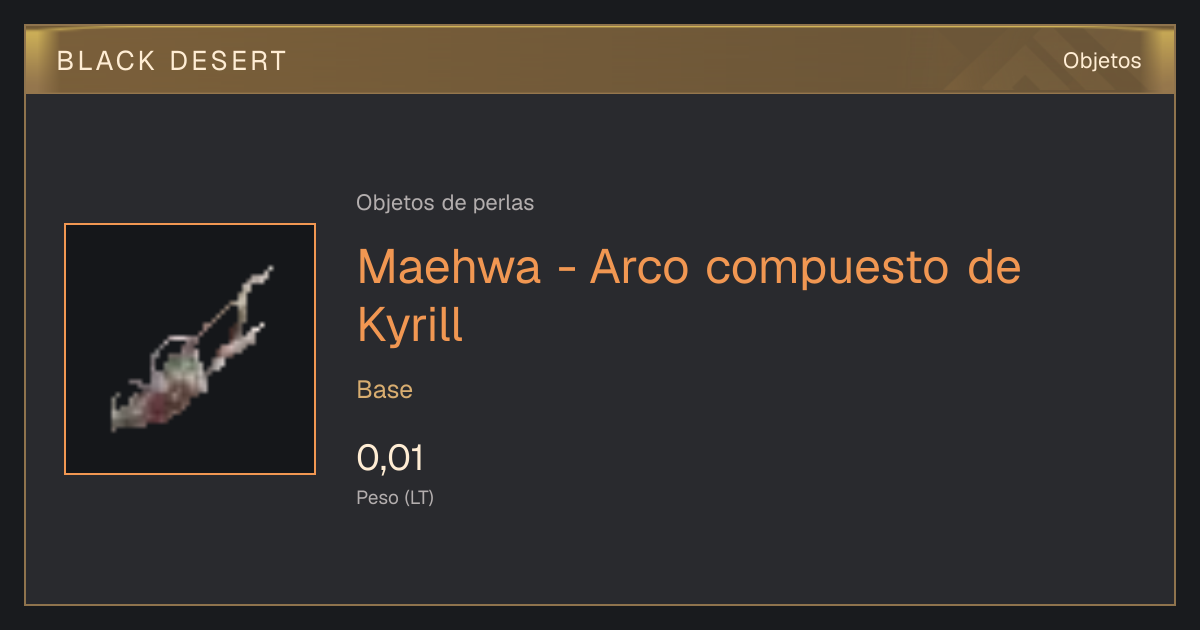Select the "Base" grade label

(385, 390)
